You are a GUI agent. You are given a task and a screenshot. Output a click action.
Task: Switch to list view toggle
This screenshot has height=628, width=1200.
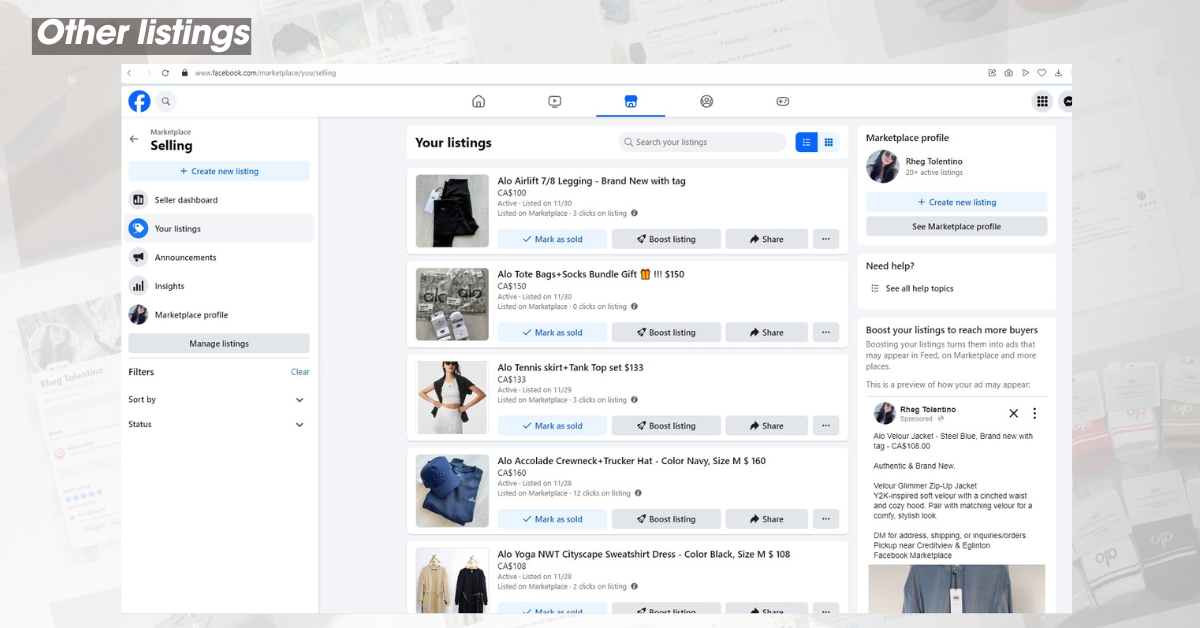tap(806, 142)
